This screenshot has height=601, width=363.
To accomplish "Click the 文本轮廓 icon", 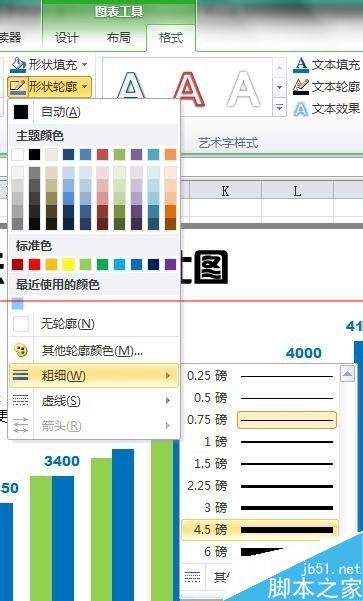I will 301,87.
